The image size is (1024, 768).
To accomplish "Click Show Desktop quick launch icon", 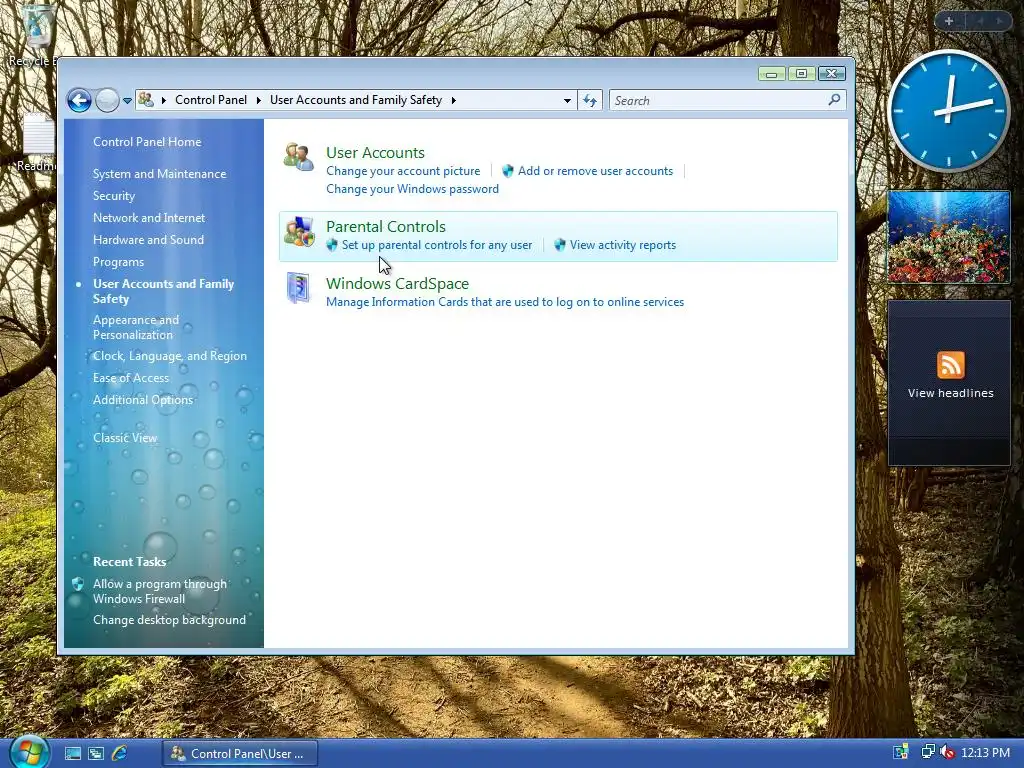I will click(72, 753).
